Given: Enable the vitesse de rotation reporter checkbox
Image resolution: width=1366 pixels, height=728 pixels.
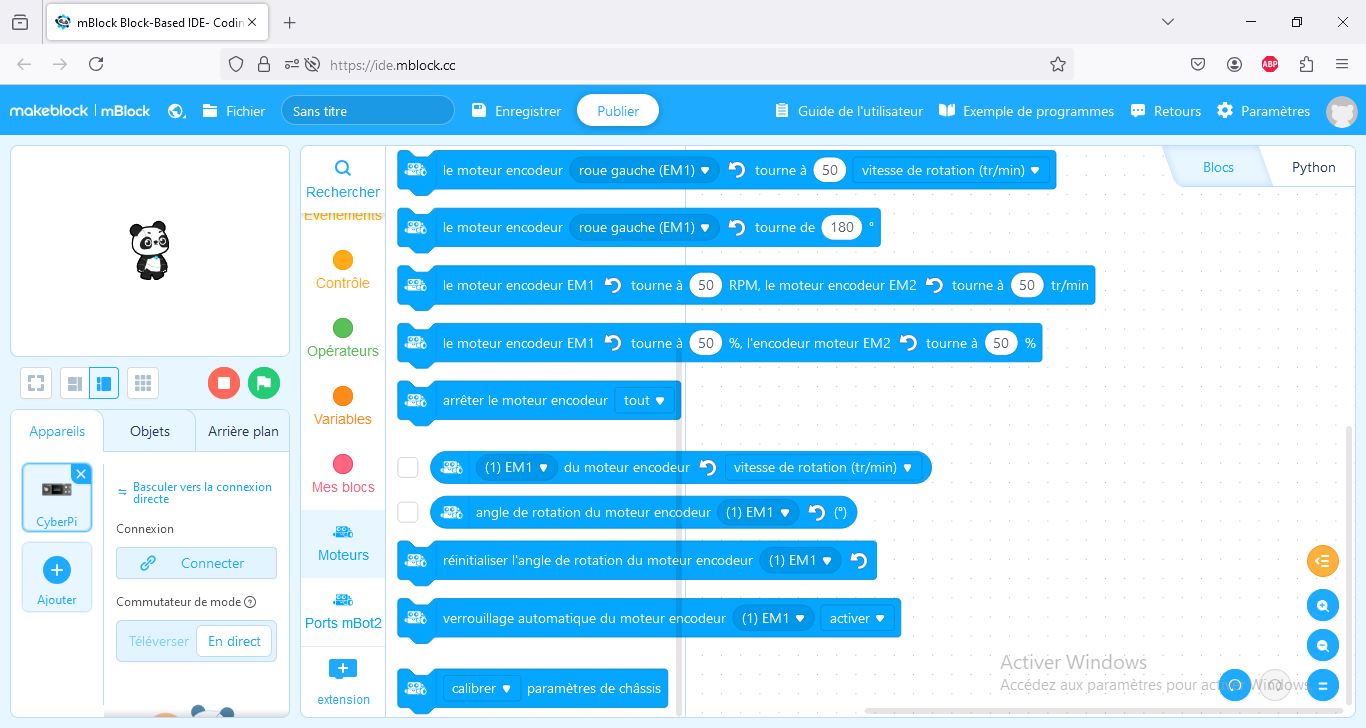Looking at the screenshot, I should point(408,467).
